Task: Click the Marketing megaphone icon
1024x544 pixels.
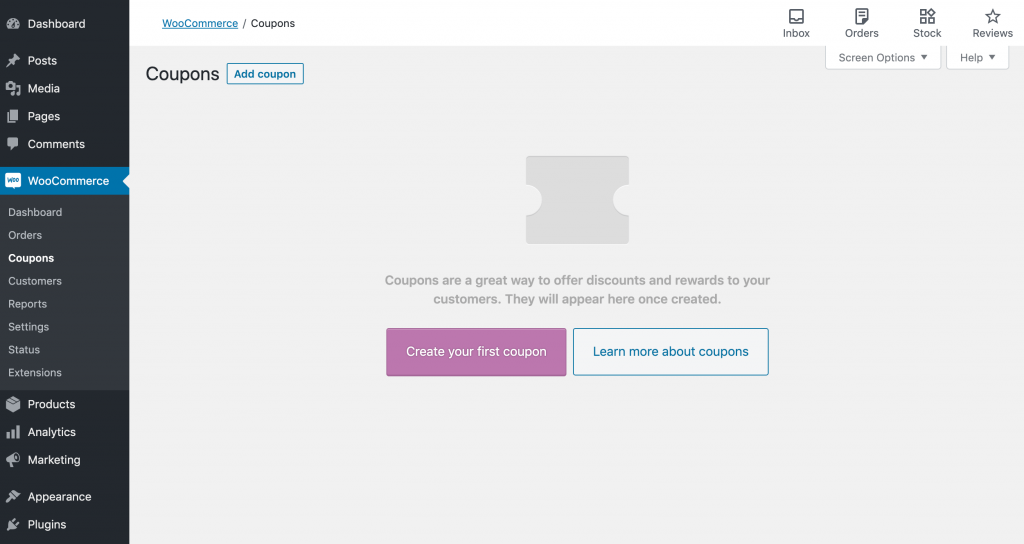Action: coord(13,460)
